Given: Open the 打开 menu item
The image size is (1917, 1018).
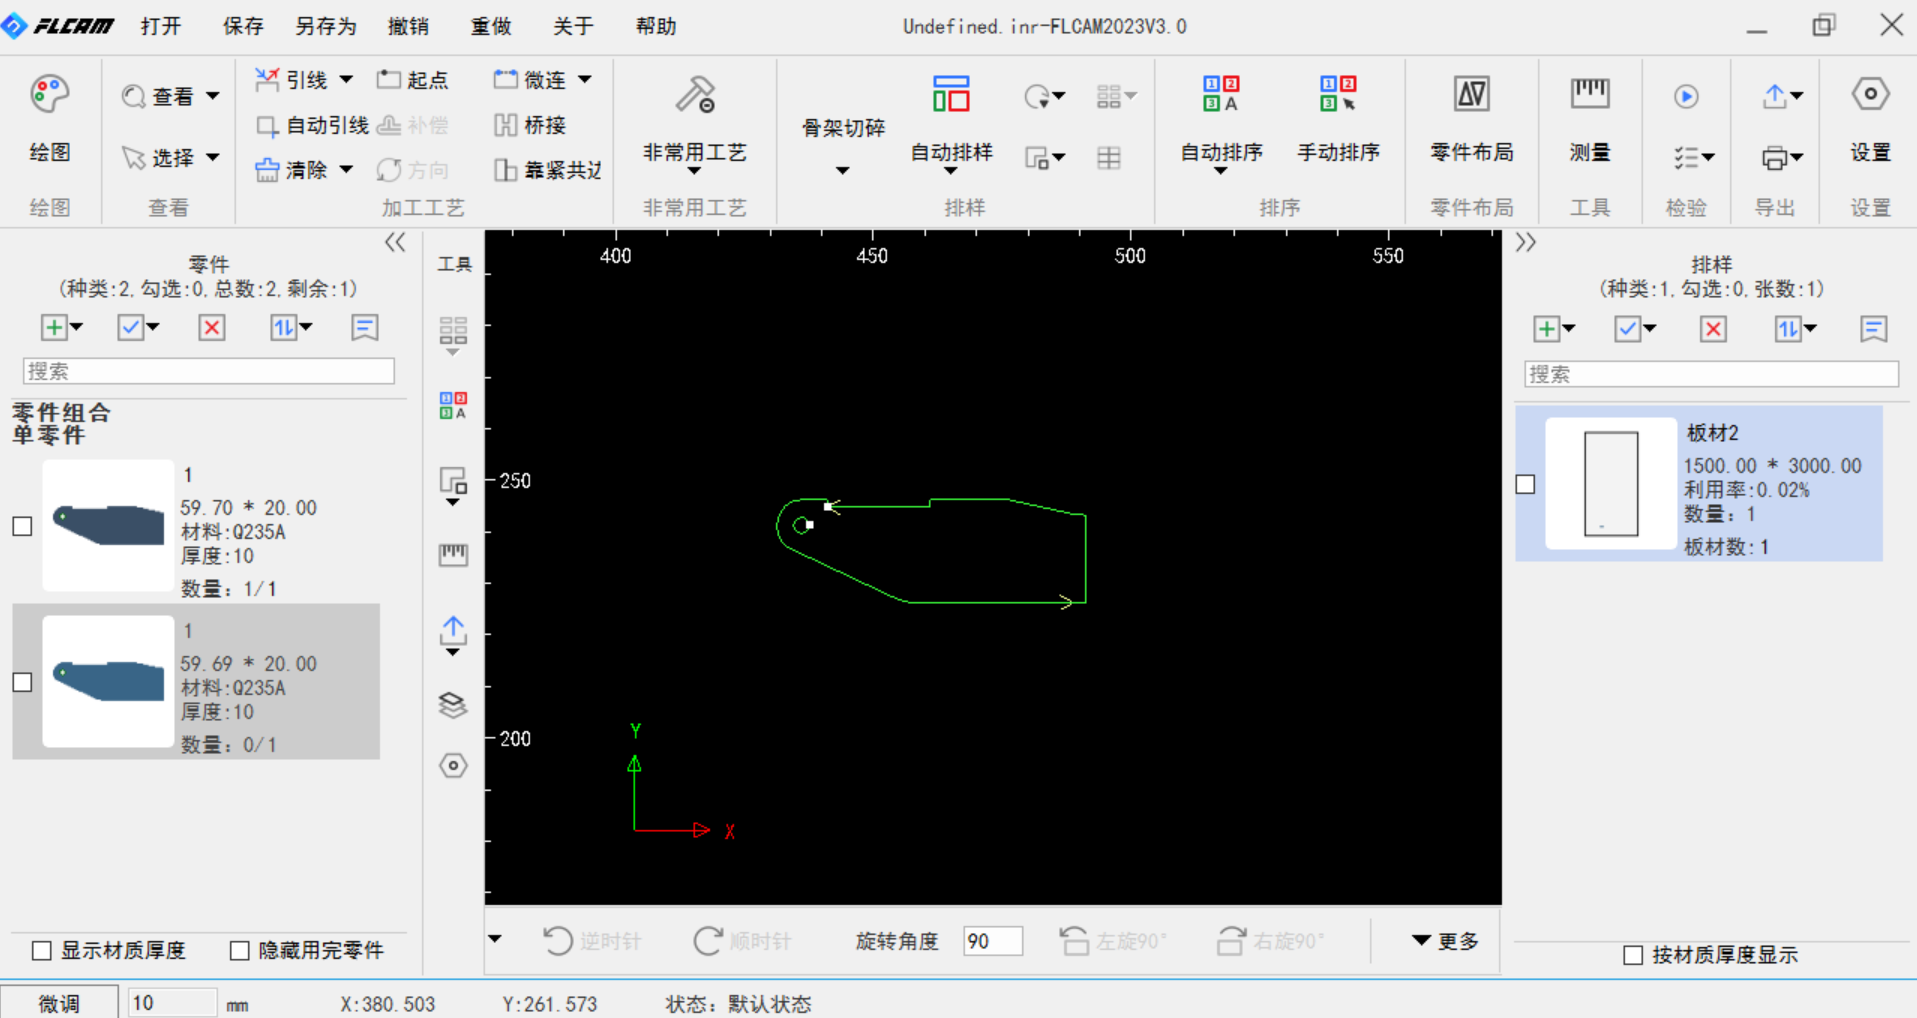Looking at the screenshot, I should 160,26.
